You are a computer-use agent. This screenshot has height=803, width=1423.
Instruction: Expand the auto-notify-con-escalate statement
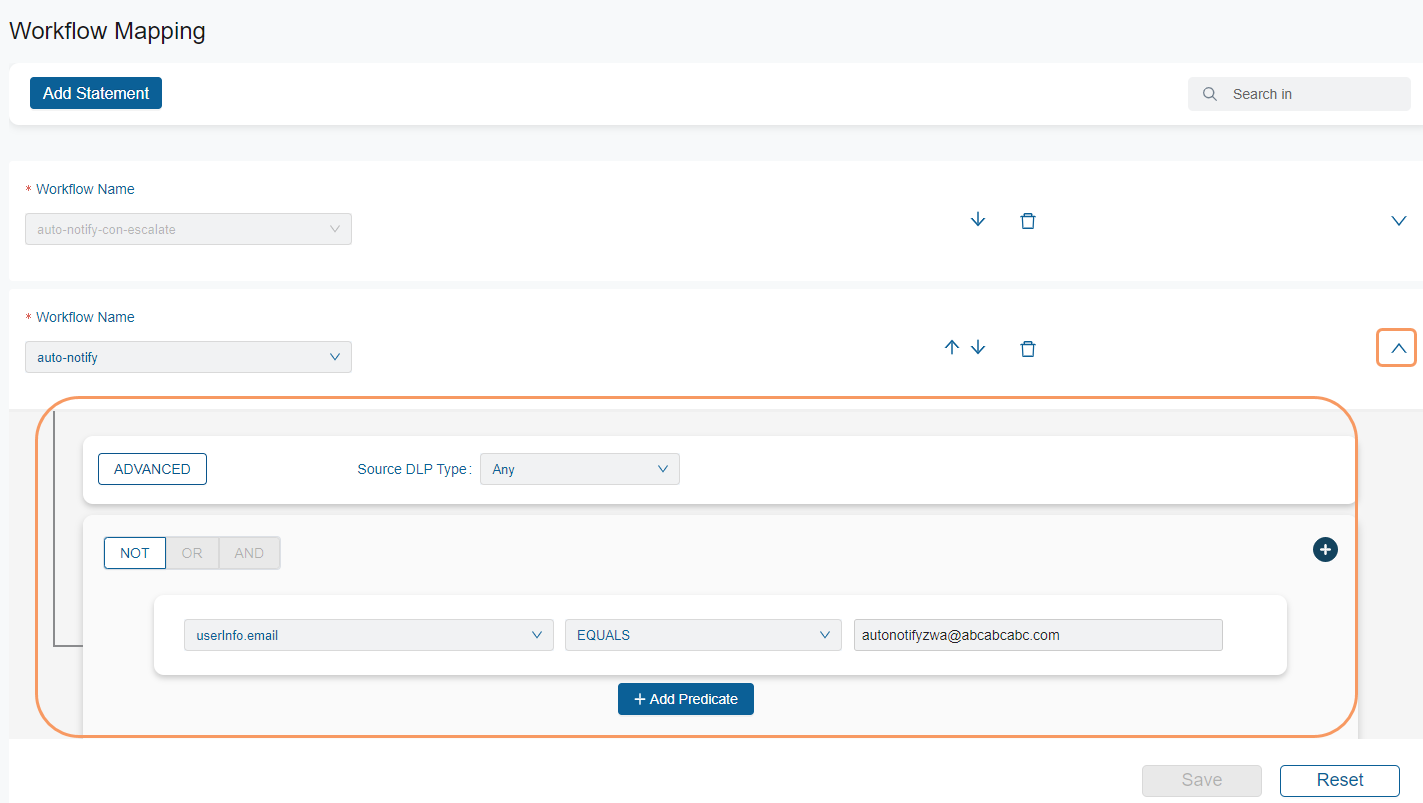(x=1399, y=221)
